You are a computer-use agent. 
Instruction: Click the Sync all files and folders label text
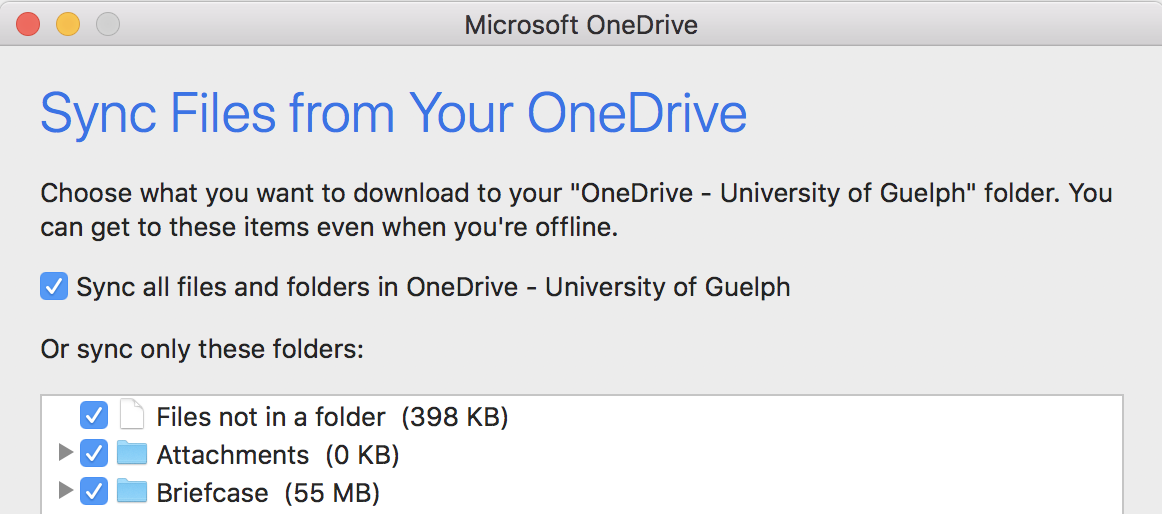(x=433, y=288)
